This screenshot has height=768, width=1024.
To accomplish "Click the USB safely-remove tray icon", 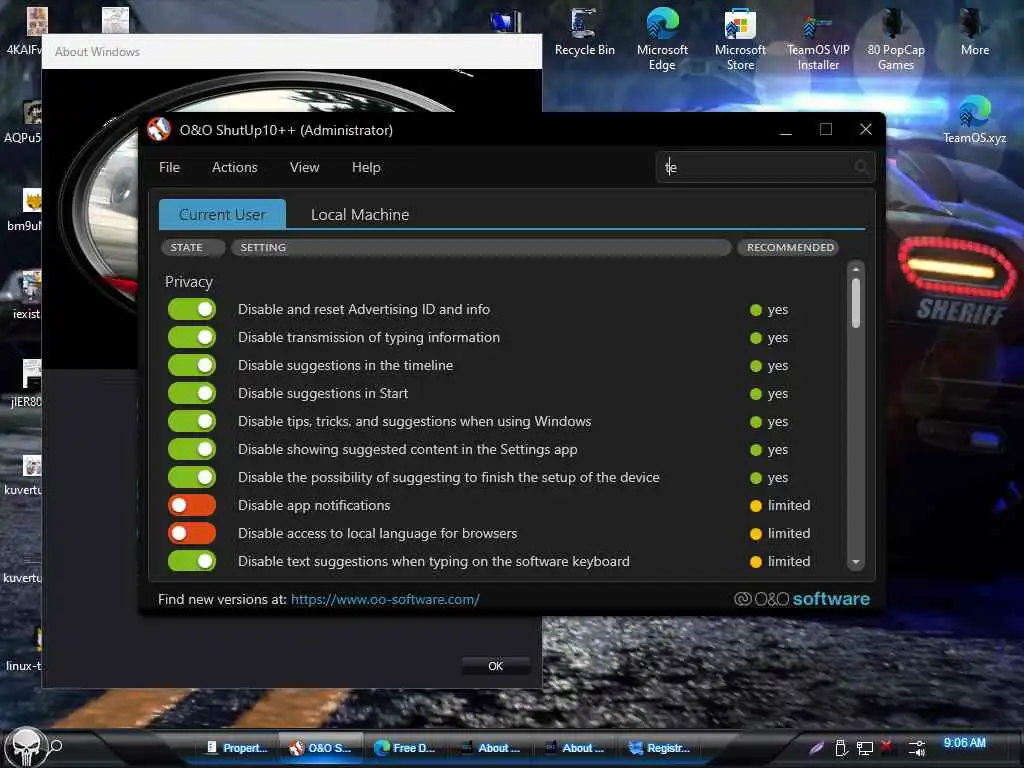I will point(841,748).
